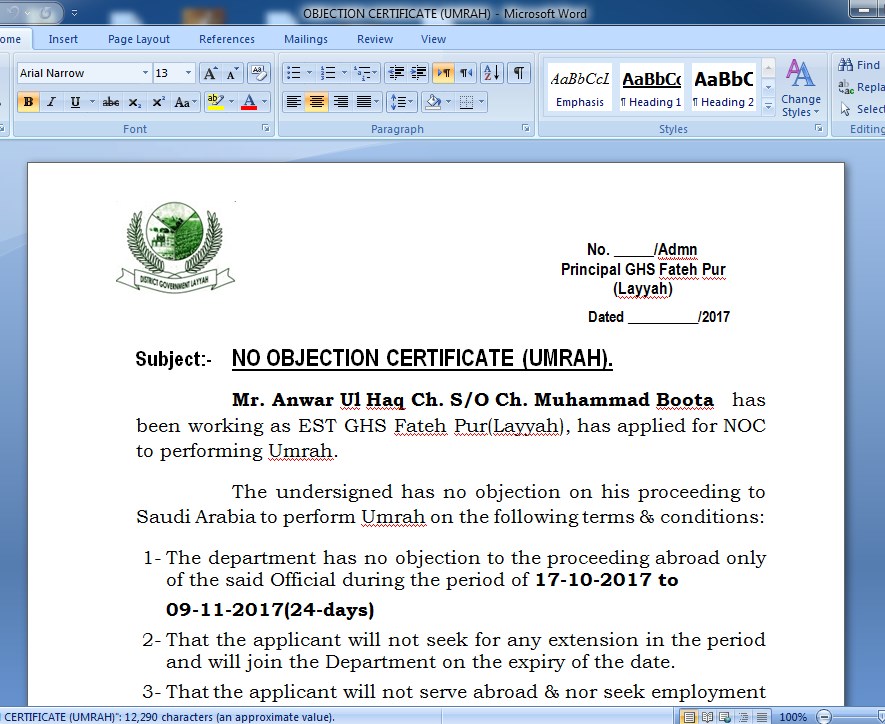Click the Align Text Left icon
The image size is (885, 724).
coord(293,102)
